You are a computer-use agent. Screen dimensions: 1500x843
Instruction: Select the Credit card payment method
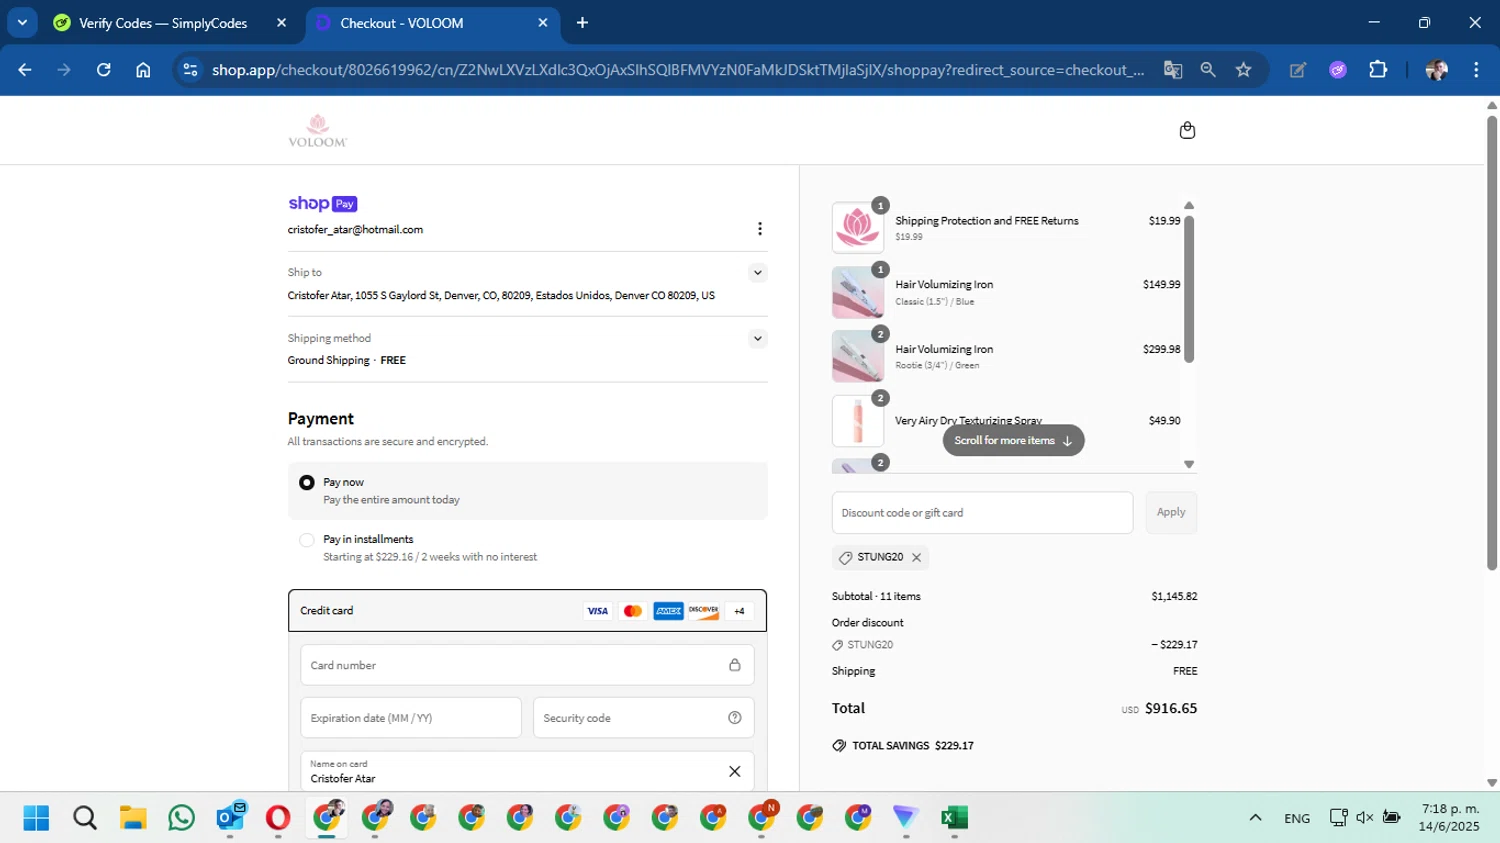(527, 611)
